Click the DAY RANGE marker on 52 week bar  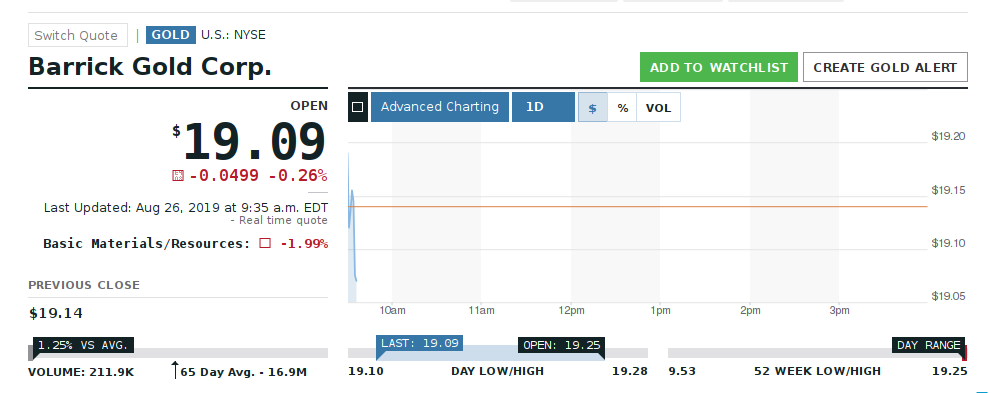929,345
